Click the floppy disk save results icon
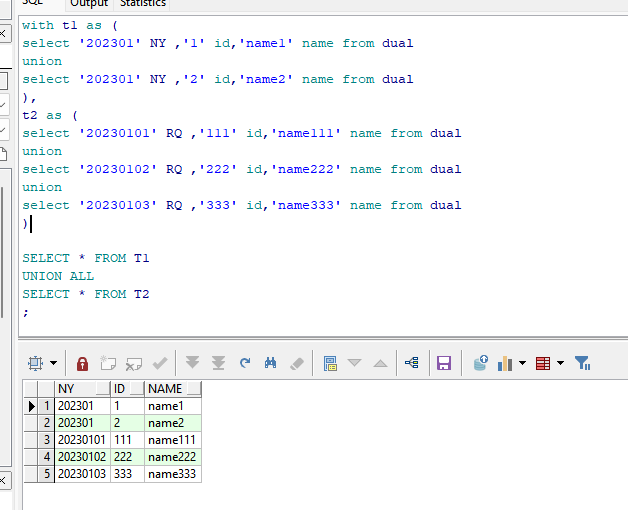628x510 pixels. [x=444, y=363]
